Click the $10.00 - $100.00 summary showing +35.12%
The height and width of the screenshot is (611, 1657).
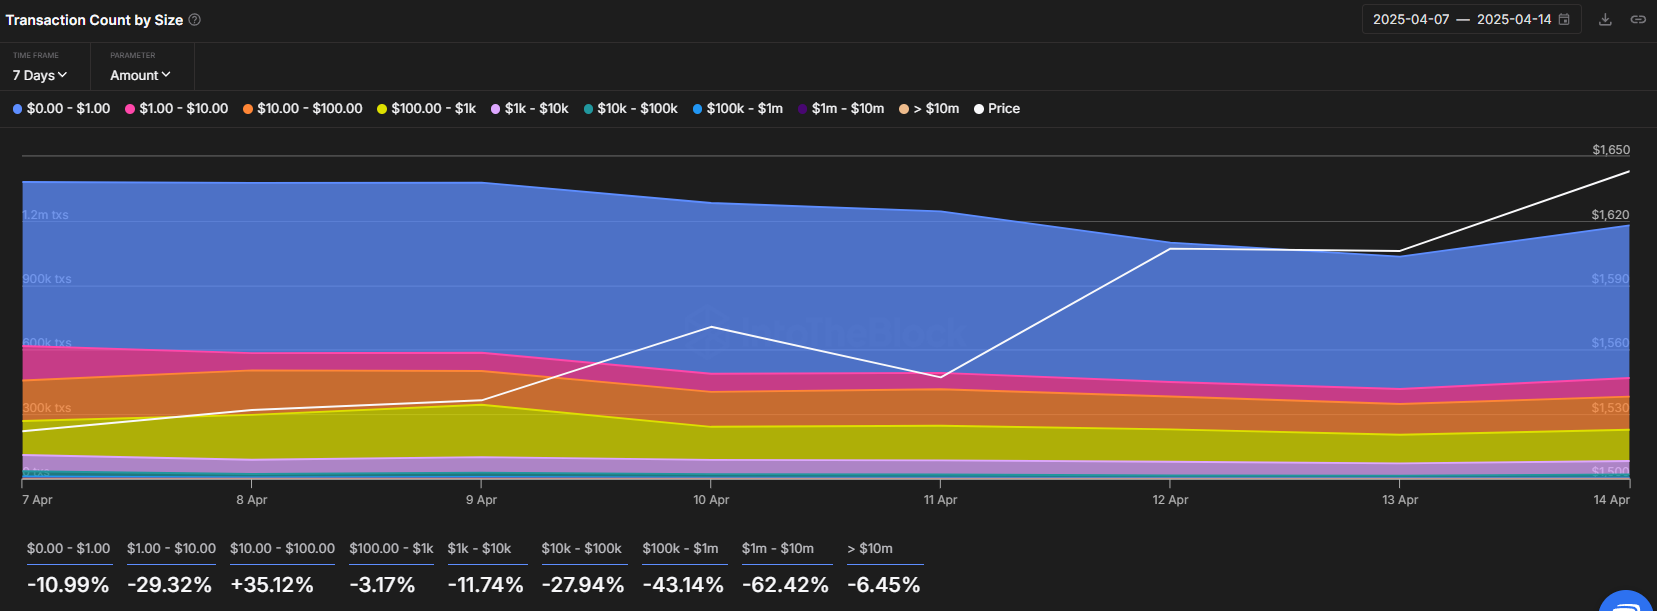282,567
